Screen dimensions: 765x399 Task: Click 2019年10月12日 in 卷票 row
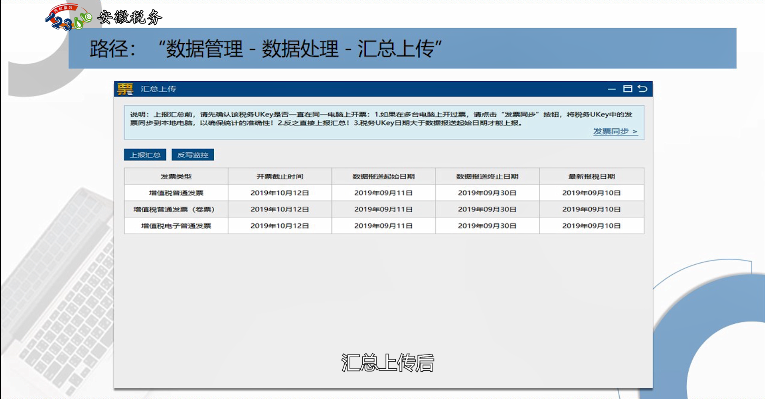[x=280, y=210]
